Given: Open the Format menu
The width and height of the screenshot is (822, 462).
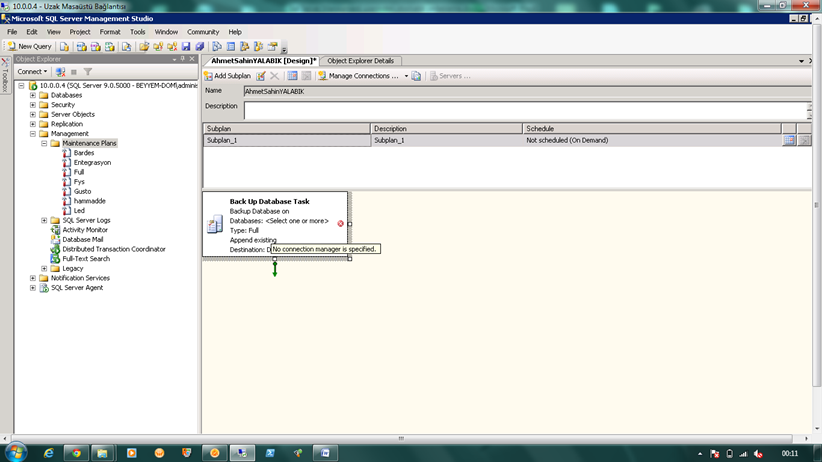Looking at the screenshot, I should [x=110, y=32].
